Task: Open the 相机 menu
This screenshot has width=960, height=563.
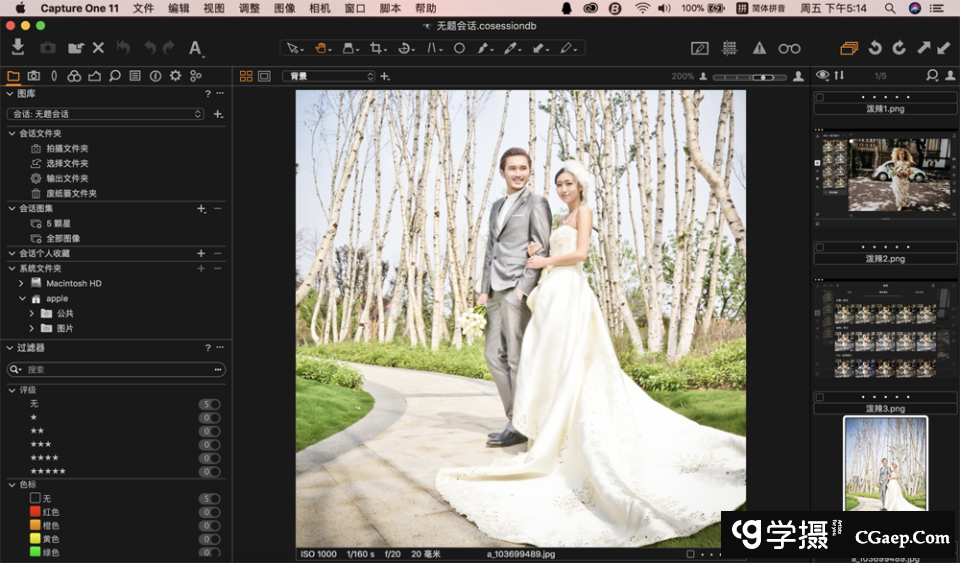Action: pos(320,8)
